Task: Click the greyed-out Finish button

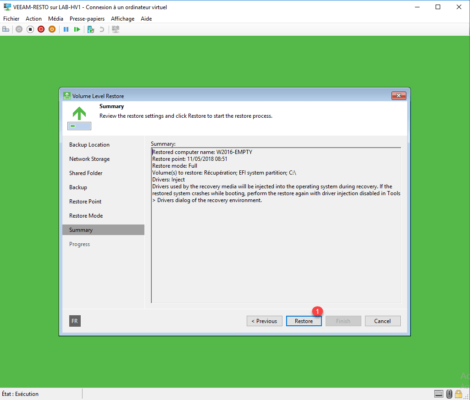Action: coord(343,321)
